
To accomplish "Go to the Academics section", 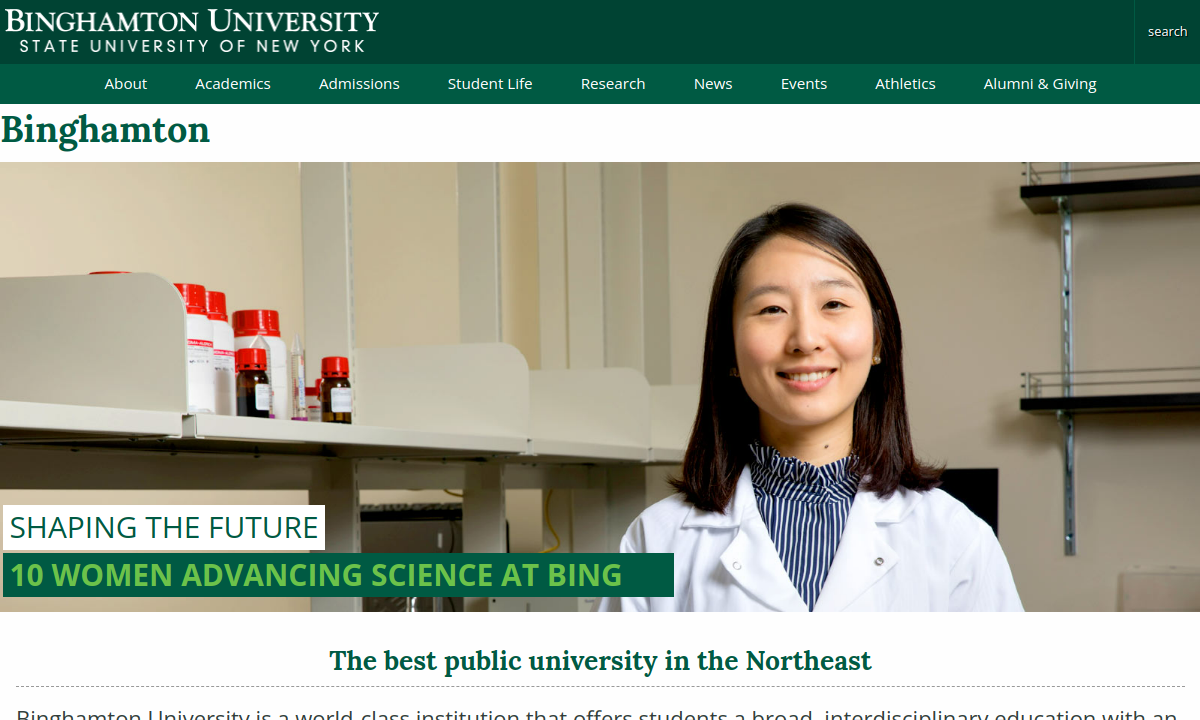I will [233, 84].
